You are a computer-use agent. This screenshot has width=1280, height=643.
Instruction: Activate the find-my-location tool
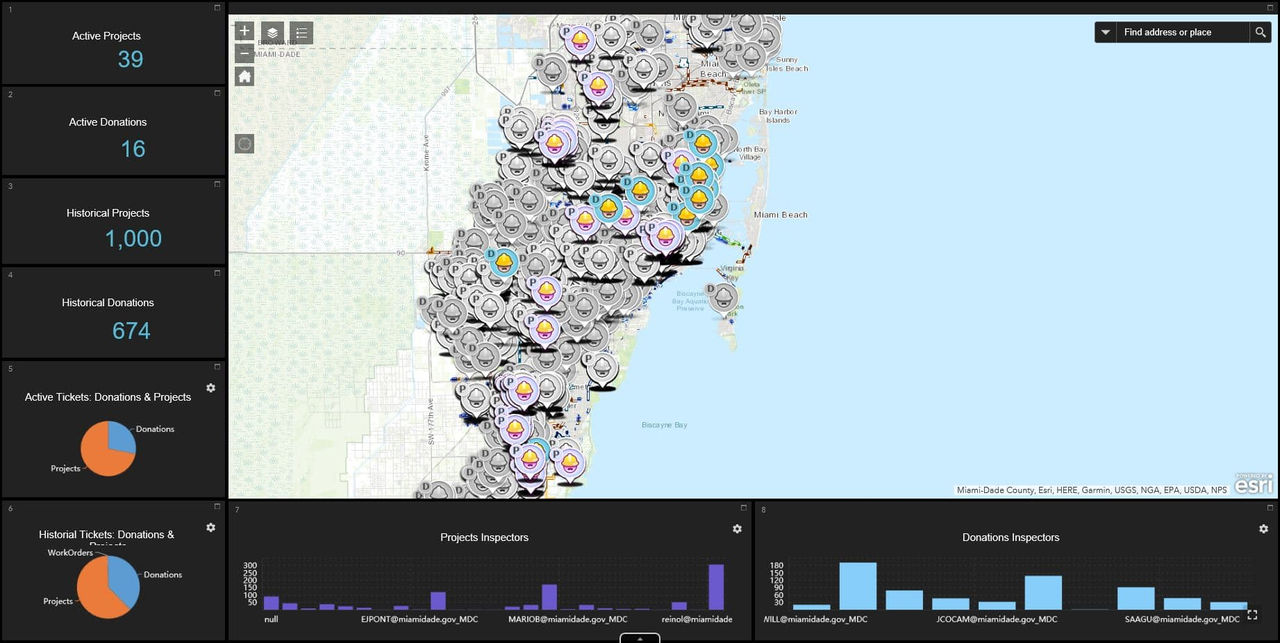pos(244,143)
